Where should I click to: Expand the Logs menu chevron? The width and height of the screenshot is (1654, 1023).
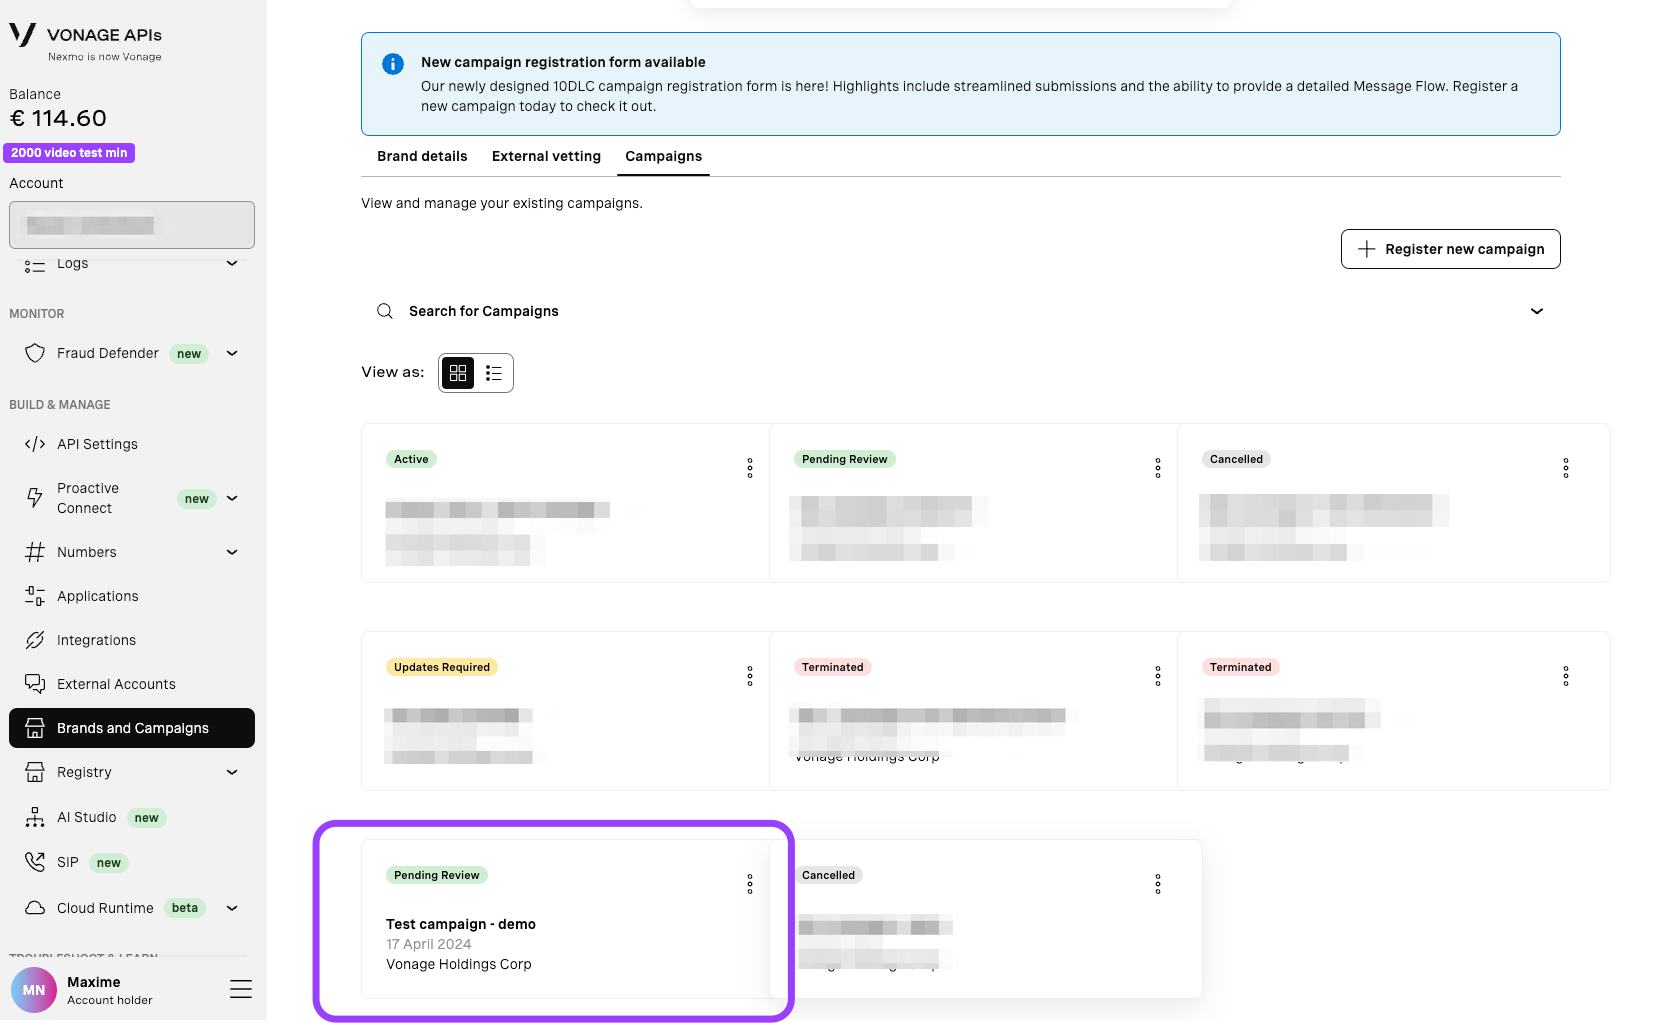coord(232,264)
